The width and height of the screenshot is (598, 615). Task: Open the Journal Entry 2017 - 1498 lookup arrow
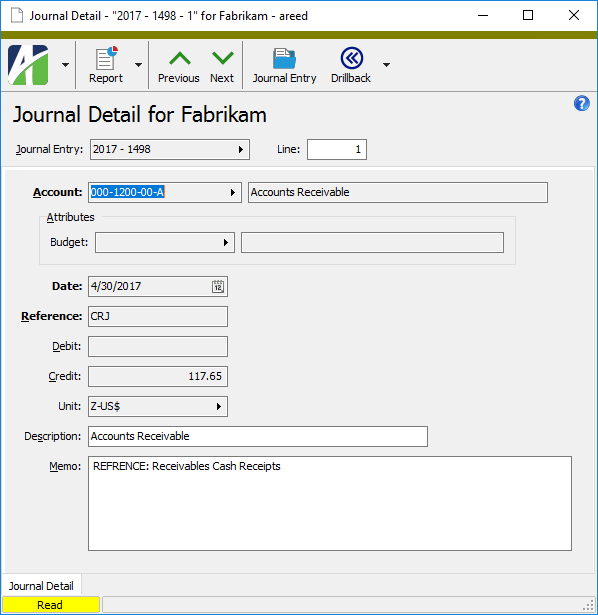tap(241, 149)
